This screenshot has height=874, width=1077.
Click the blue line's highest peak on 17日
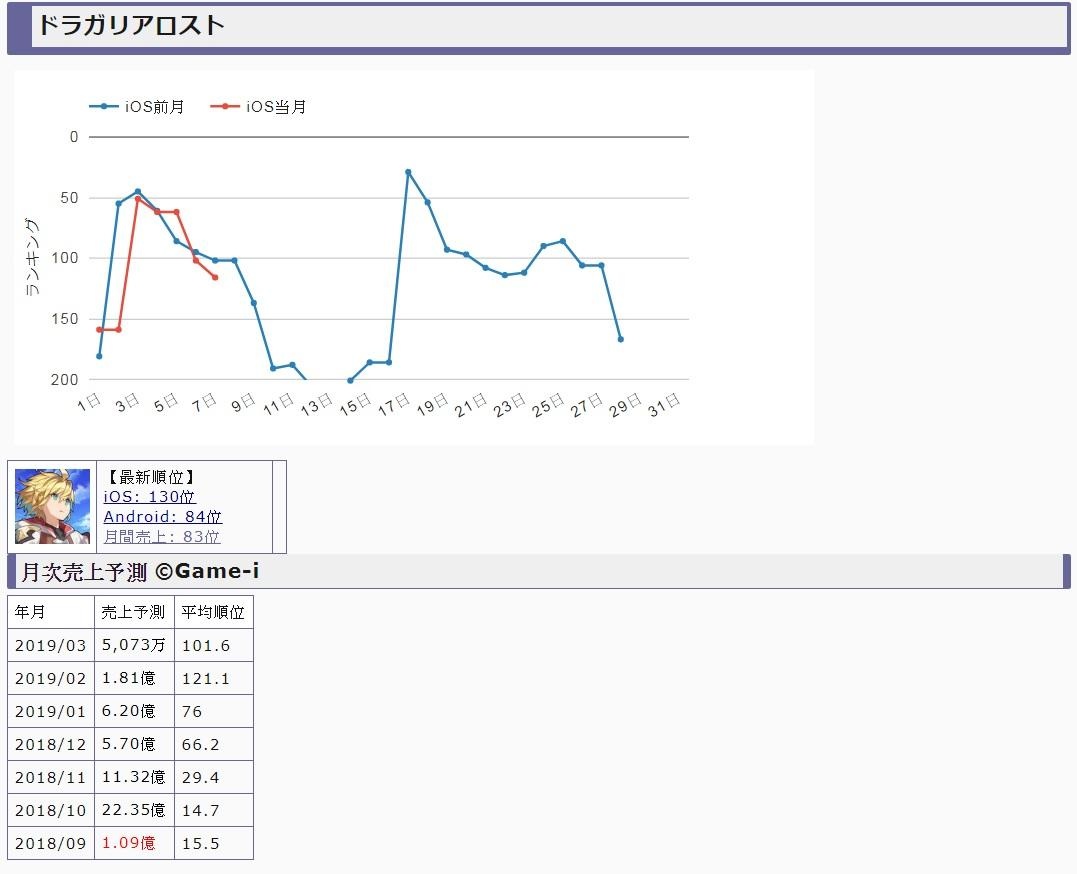tap(408, 172)
